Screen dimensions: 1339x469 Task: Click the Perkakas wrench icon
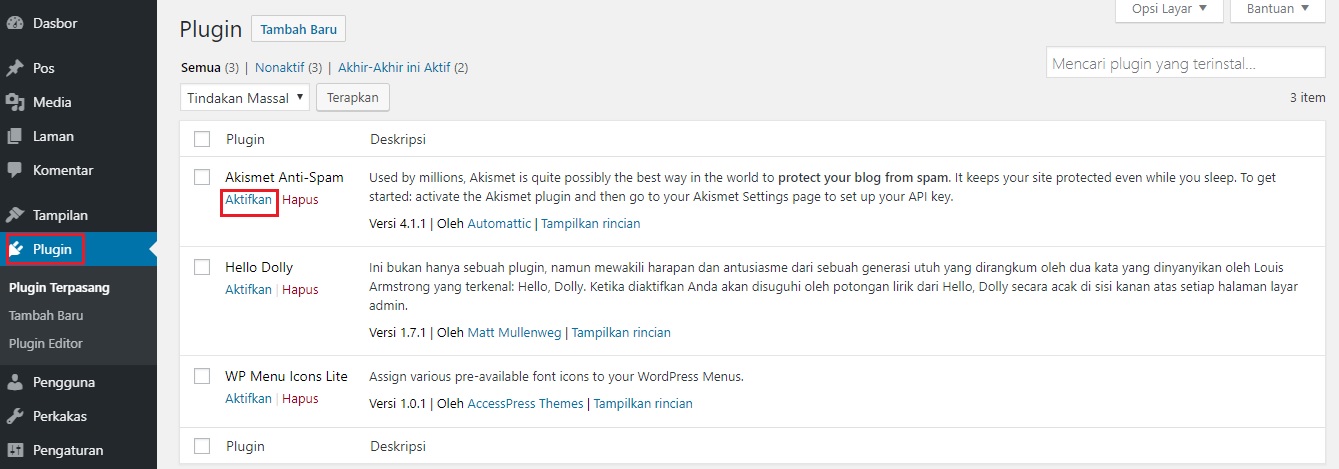15,416
